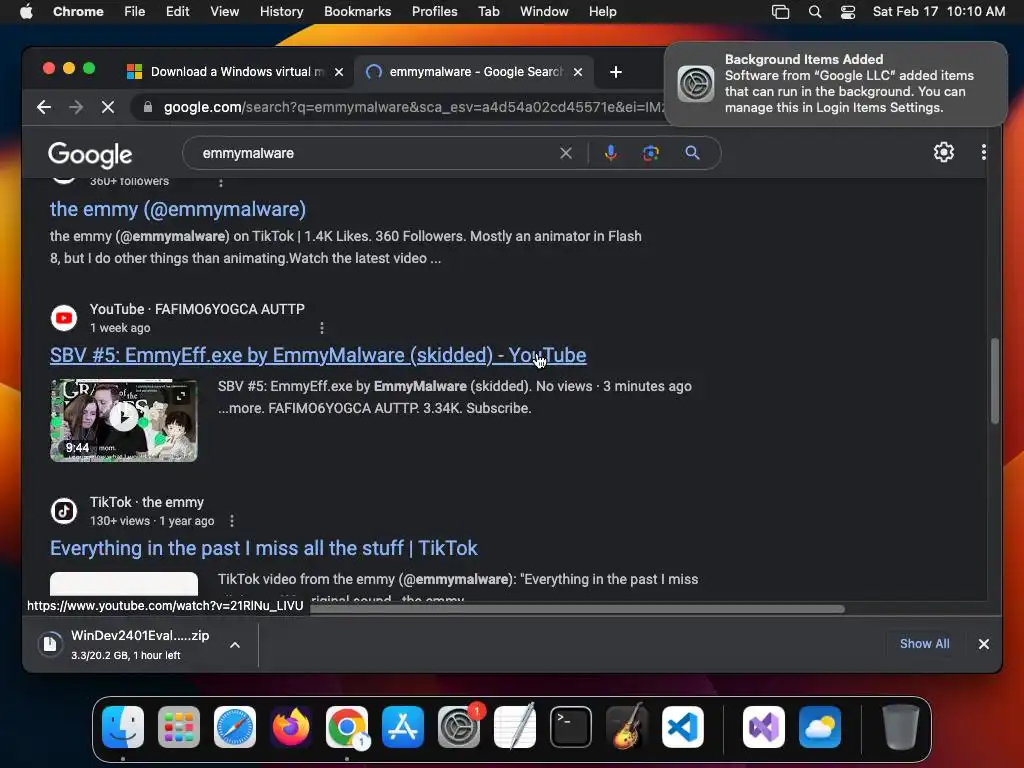Click the Chrome back arrow button
Image resolution: width=1024 pixels, height=768 pixels.
click(44, 107)
